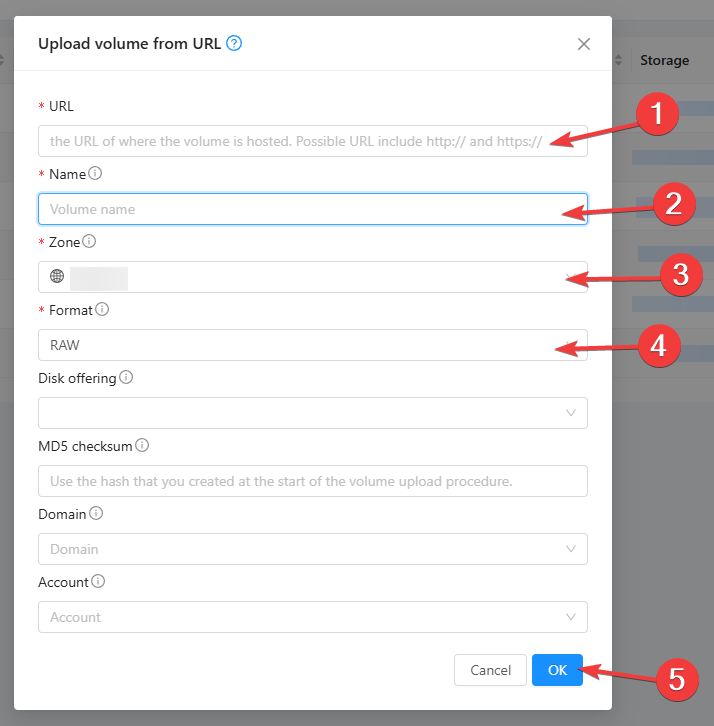
Task: Expand the Disk offering dropdown
Action: [312, 413]
